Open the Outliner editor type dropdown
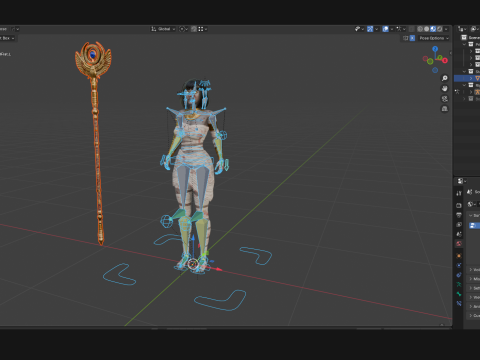 tap(462, 29)
